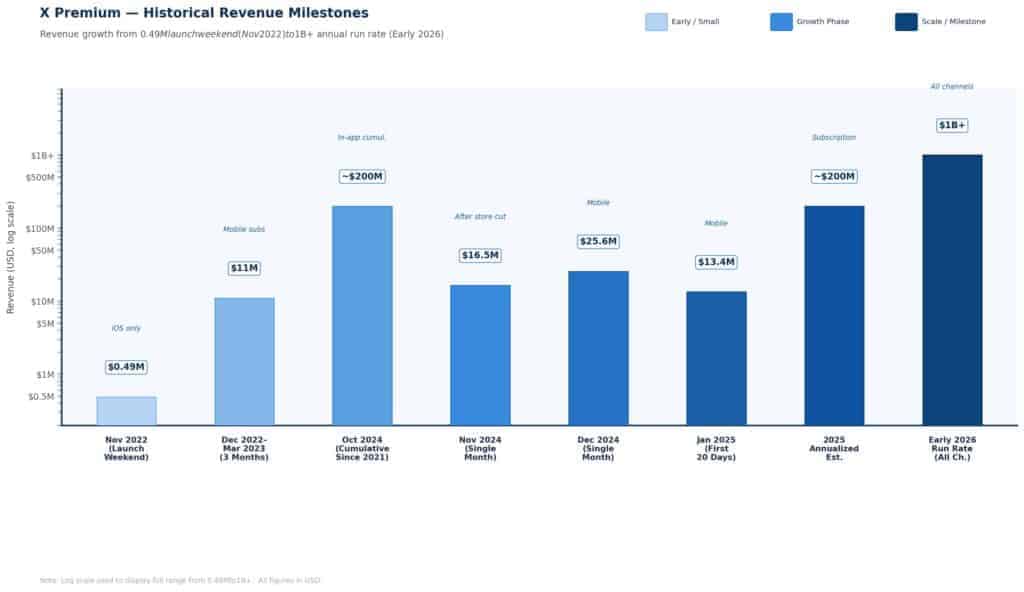Click the $11M value label
The image size is (1024, 592).
click(244, 268)
